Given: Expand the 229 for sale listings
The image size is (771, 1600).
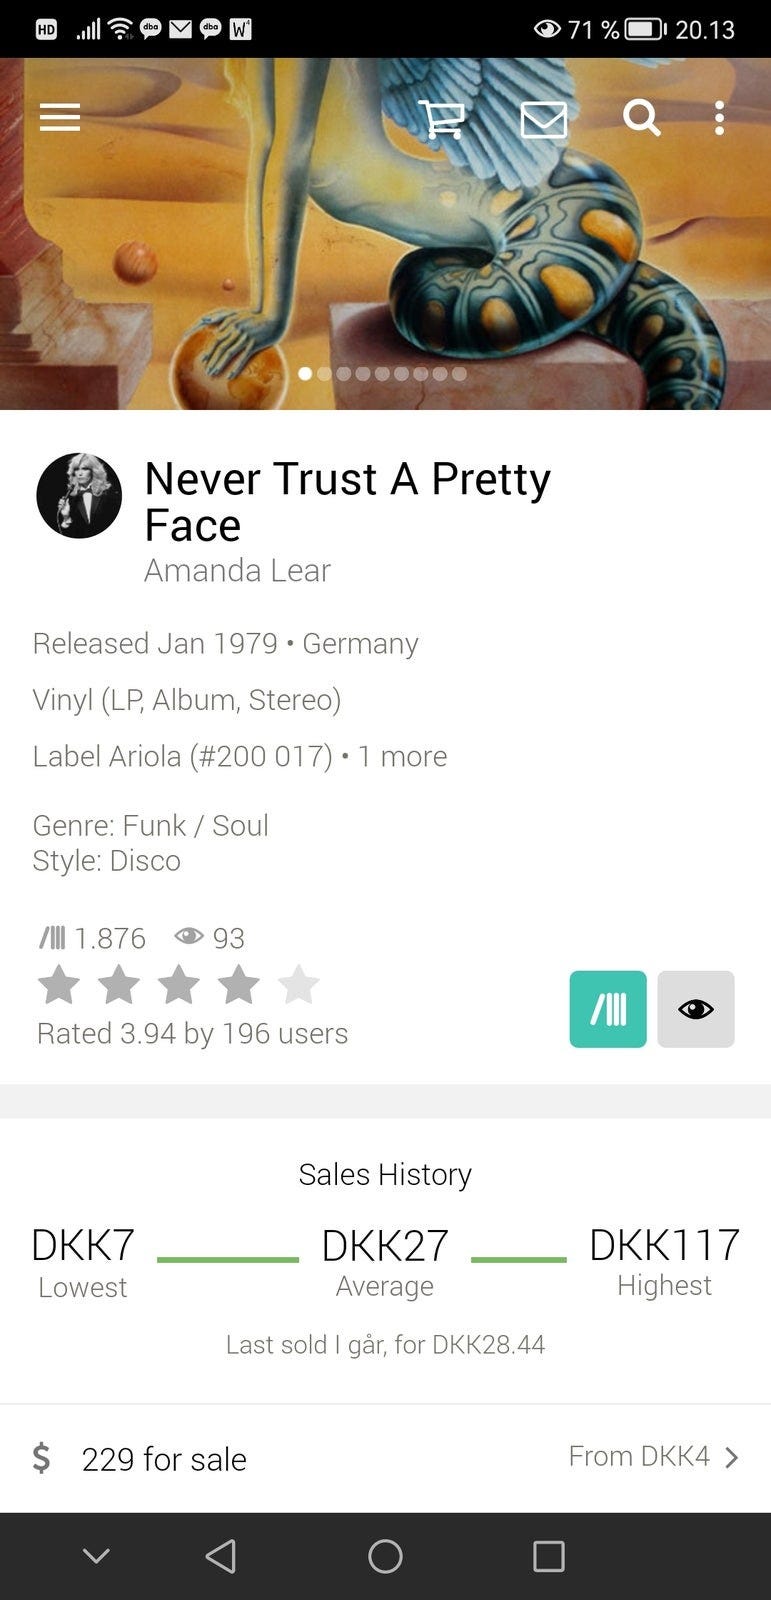Looking at the screenshot, I should [164, 1459].
